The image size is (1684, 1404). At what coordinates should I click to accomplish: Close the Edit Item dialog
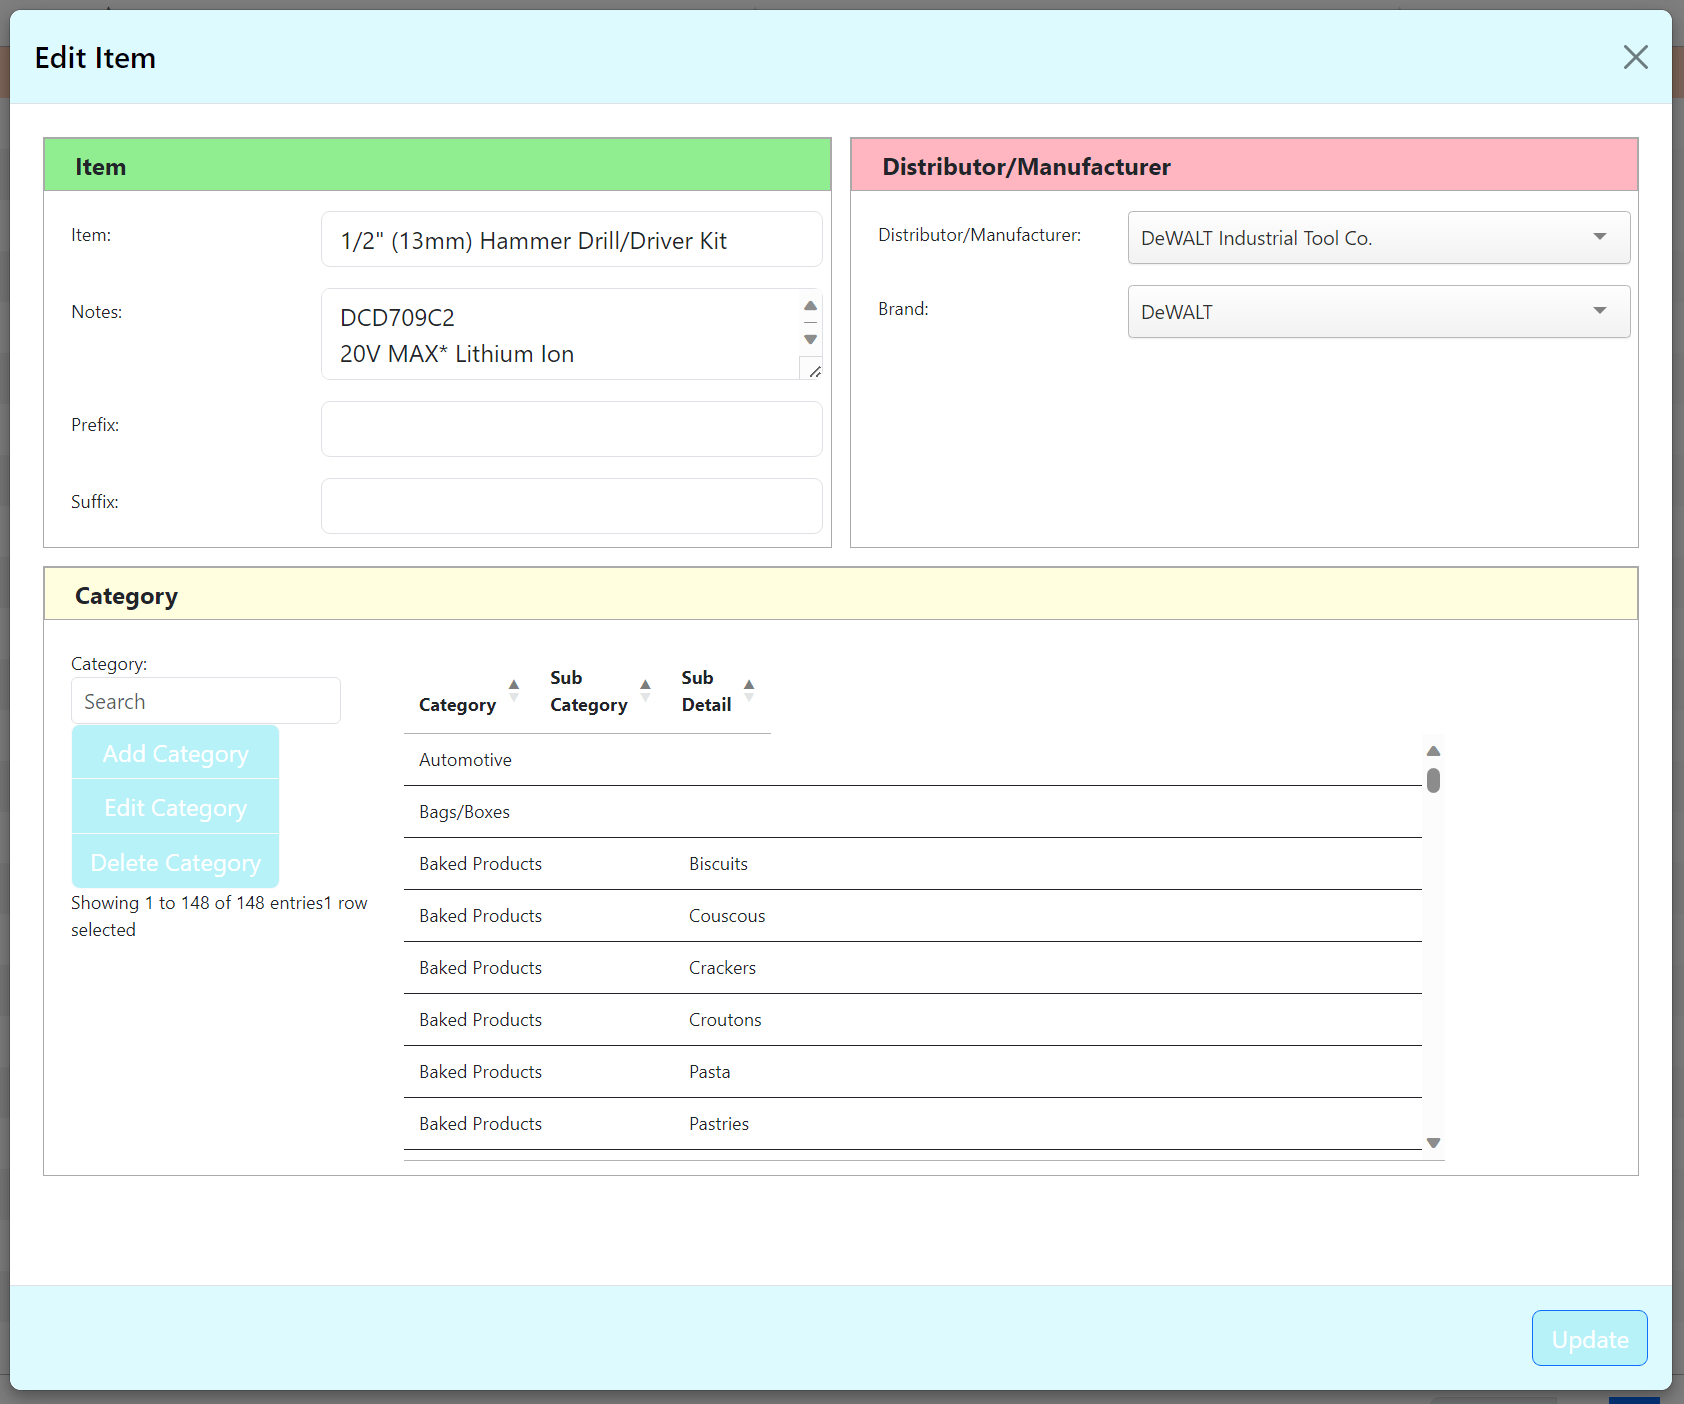coord(1636,57)
